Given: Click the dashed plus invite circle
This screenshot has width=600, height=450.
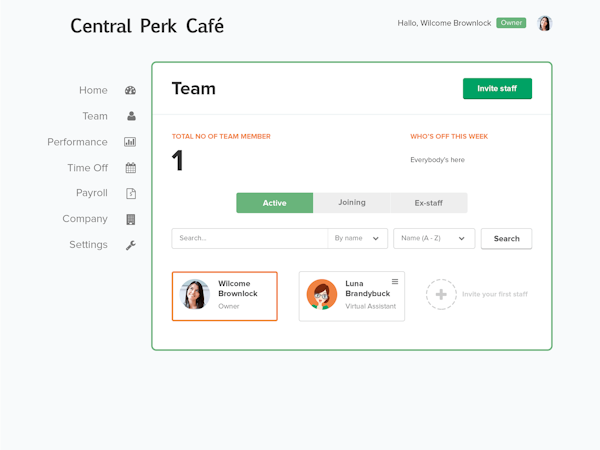Looking at the screenshot, I should 441,294.
